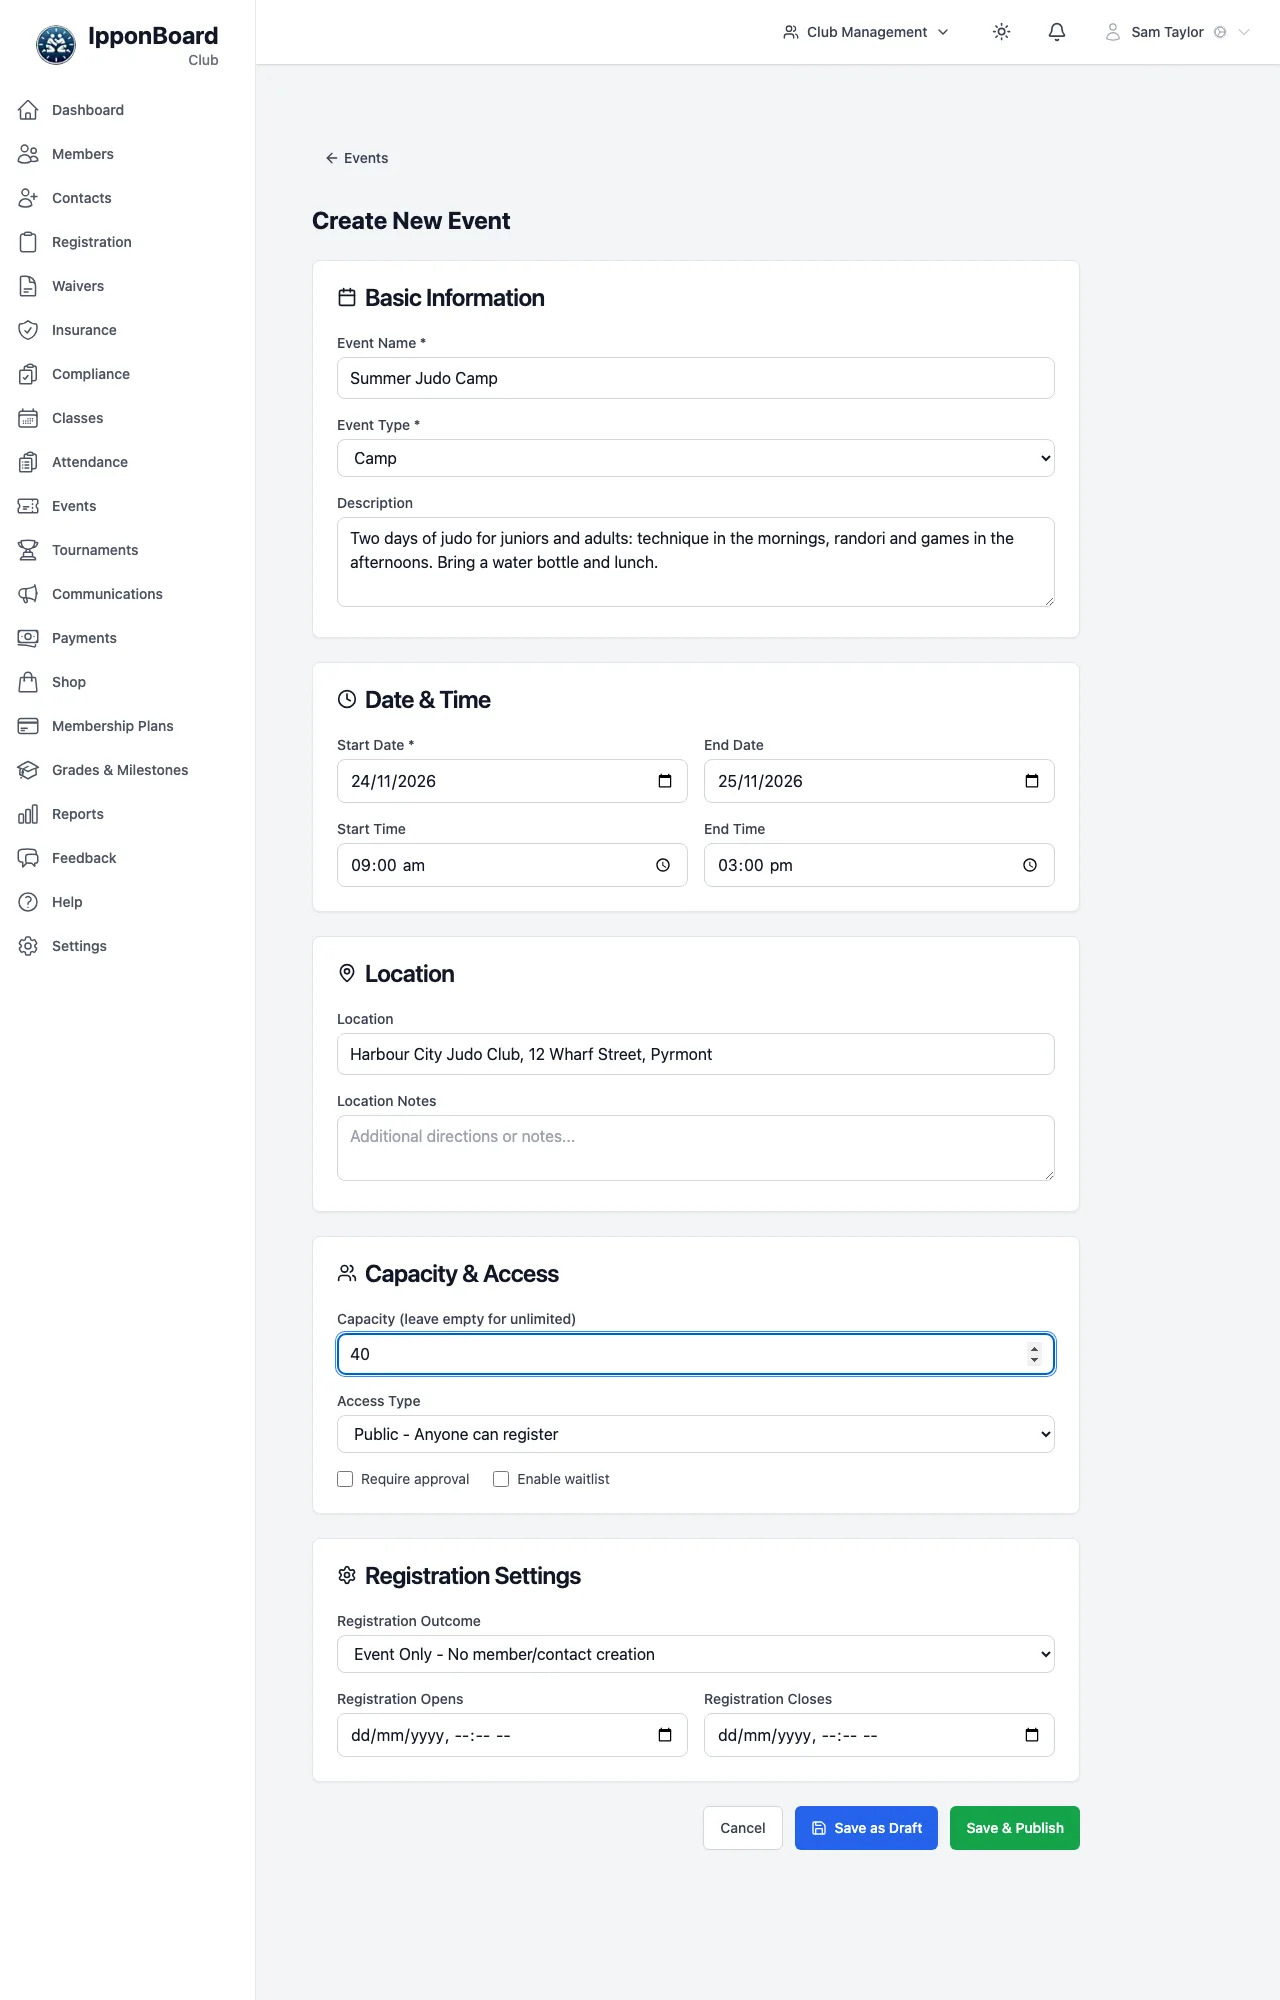Open Events in the sidebar
The height and width of the screenshot is (2000, 1280).
tap(128, 506)
